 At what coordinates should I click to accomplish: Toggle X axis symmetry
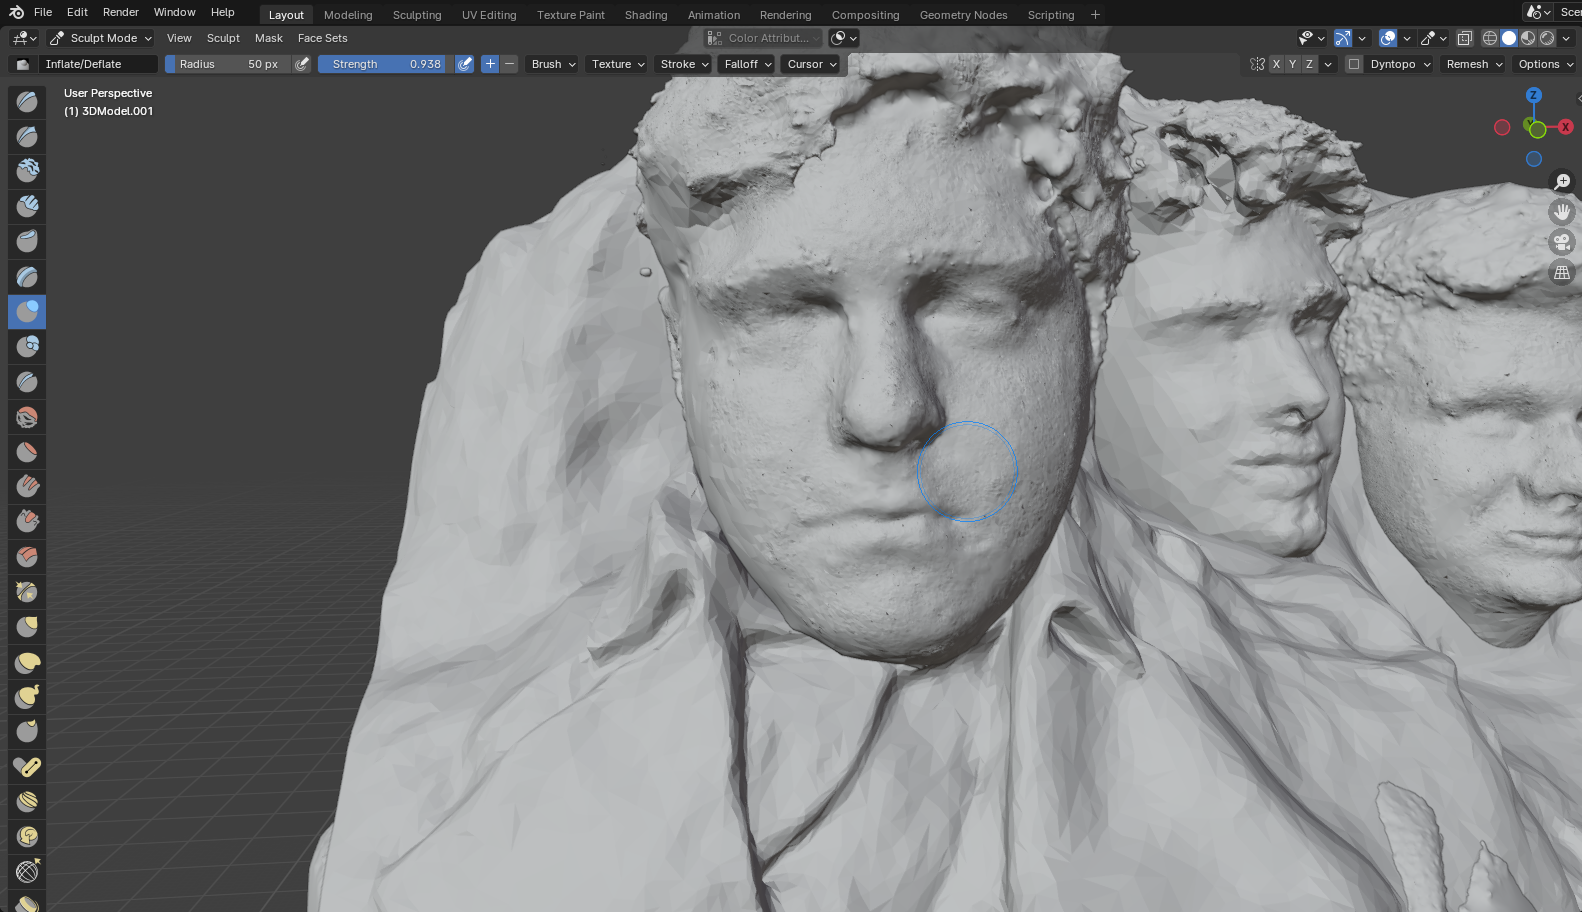(1276, 64)
